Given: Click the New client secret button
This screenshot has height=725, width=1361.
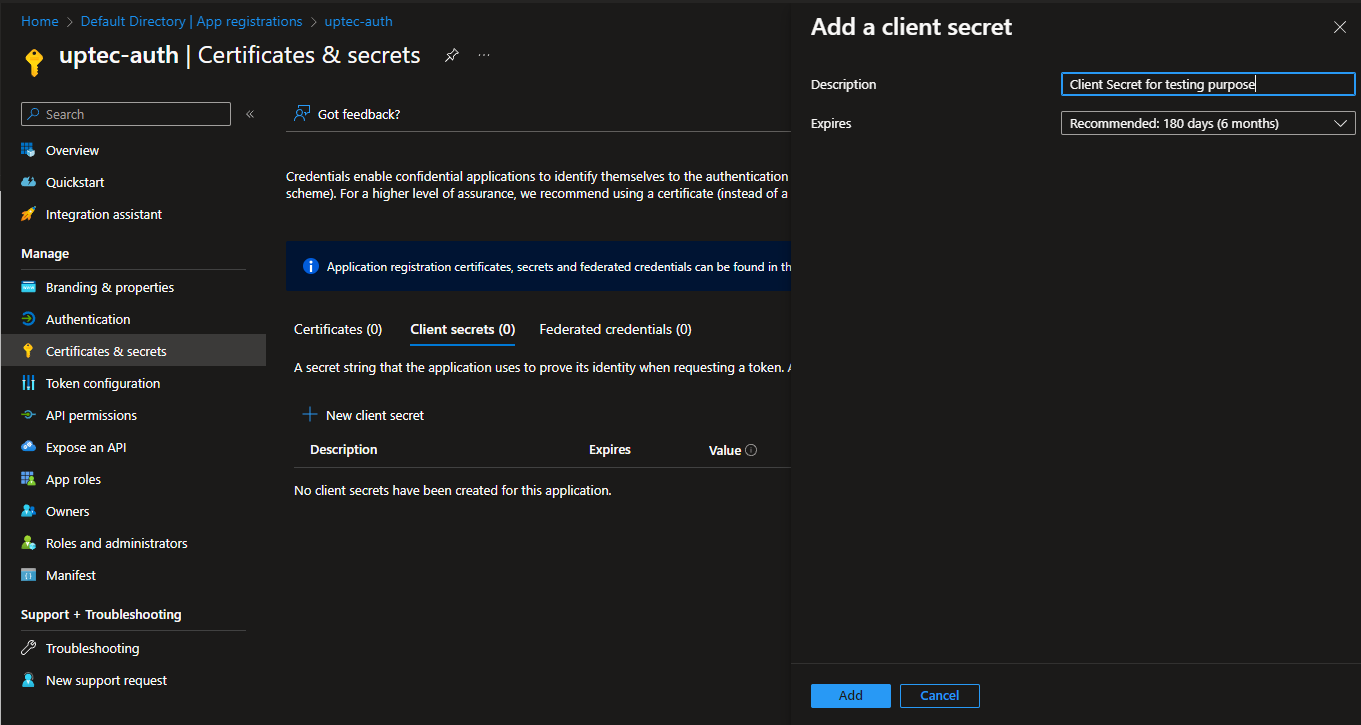Looking at the screenshot, I should click(364, 415).
